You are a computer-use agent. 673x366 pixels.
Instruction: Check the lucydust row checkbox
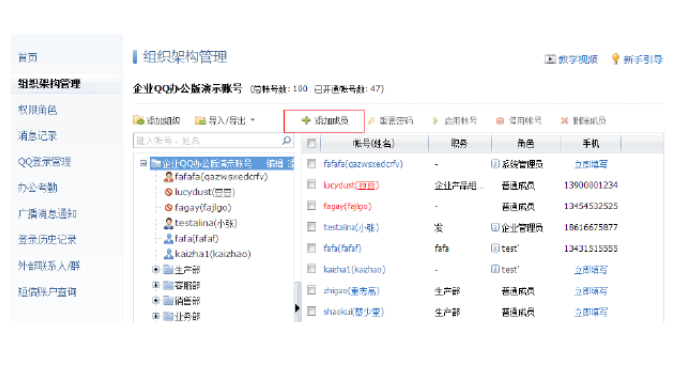[x=312, y=185]
